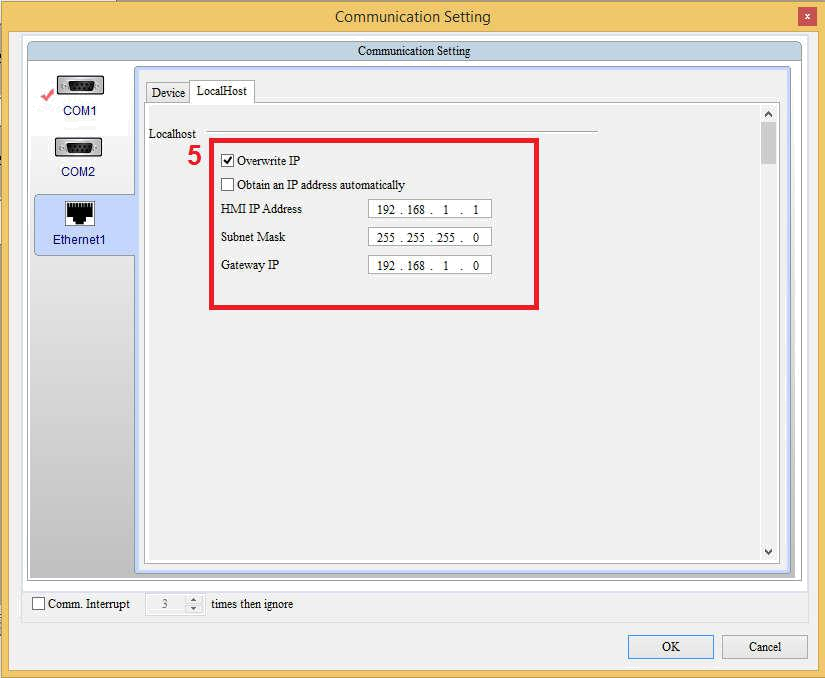Click the scrollbar down arrow
825x678 pixels.
[x=768, y=551]
